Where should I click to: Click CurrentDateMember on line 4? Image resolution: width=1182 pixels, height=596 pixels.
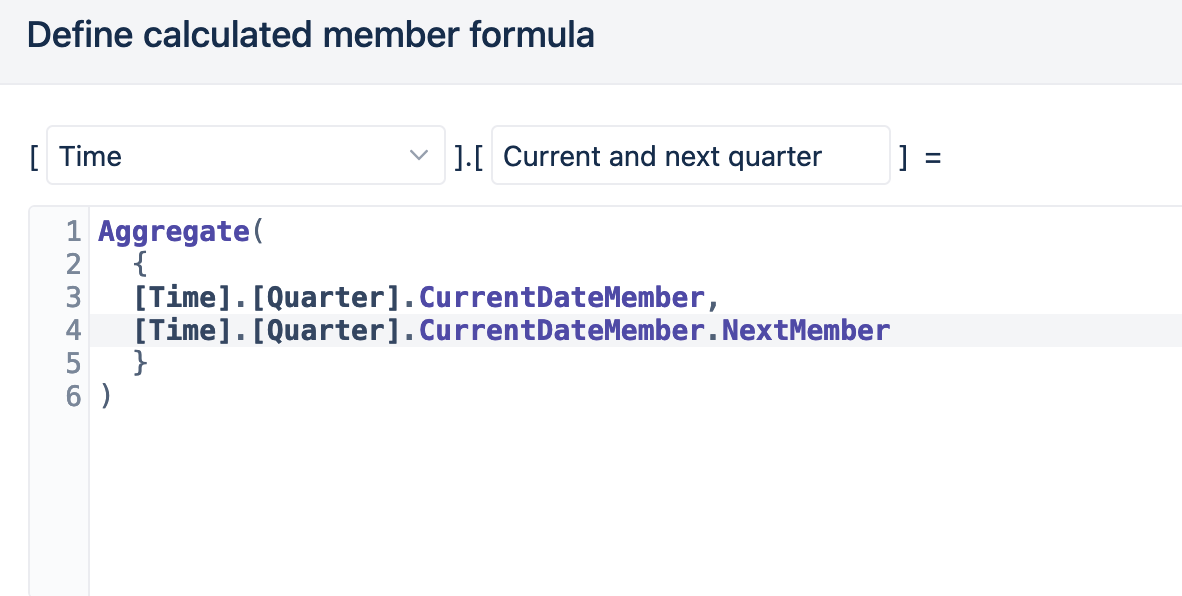click(x=562, y=331)
